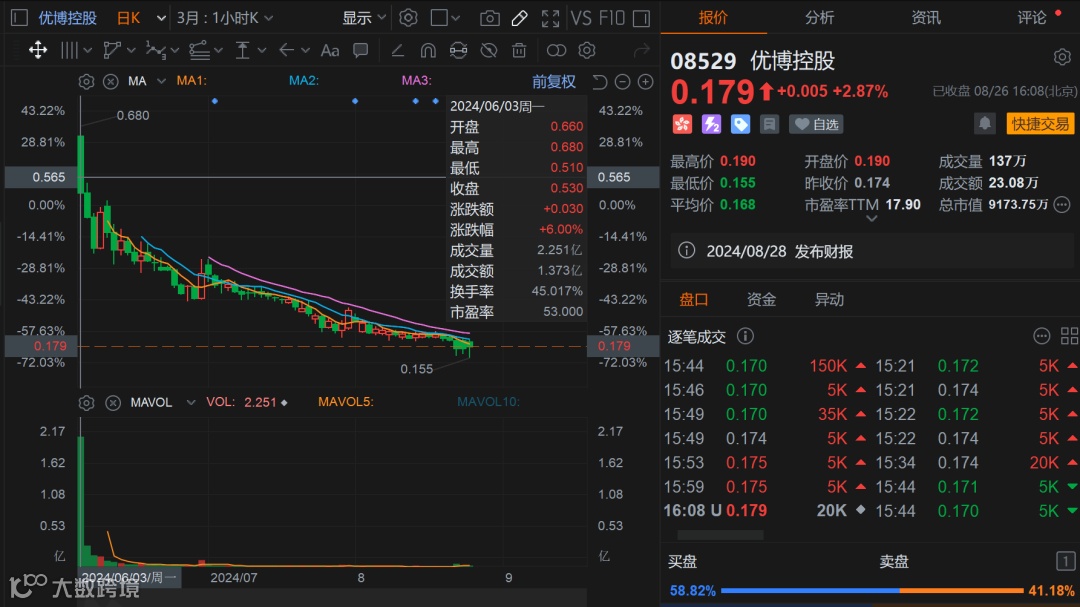
Task: Zoom in chart with plus icon
Action: 645,82
